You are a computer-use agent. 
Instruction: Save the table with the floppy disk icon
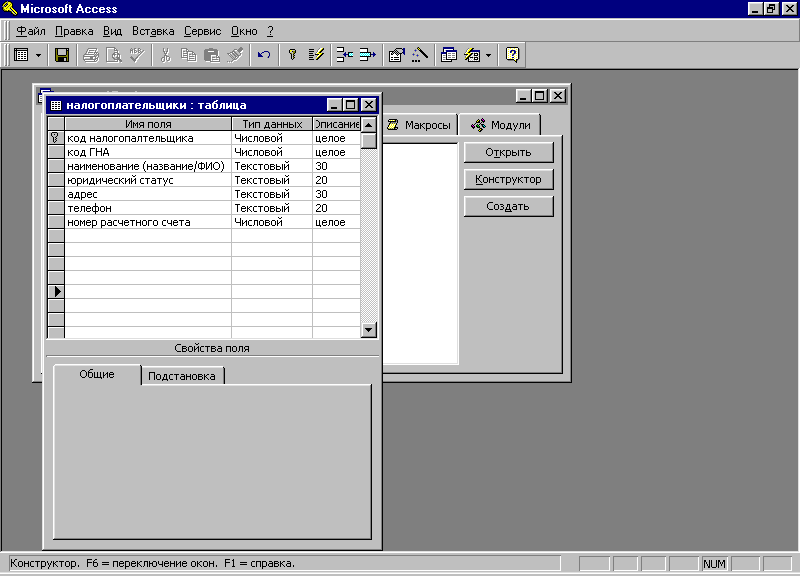pyautogui.click(x=62, y=55)
